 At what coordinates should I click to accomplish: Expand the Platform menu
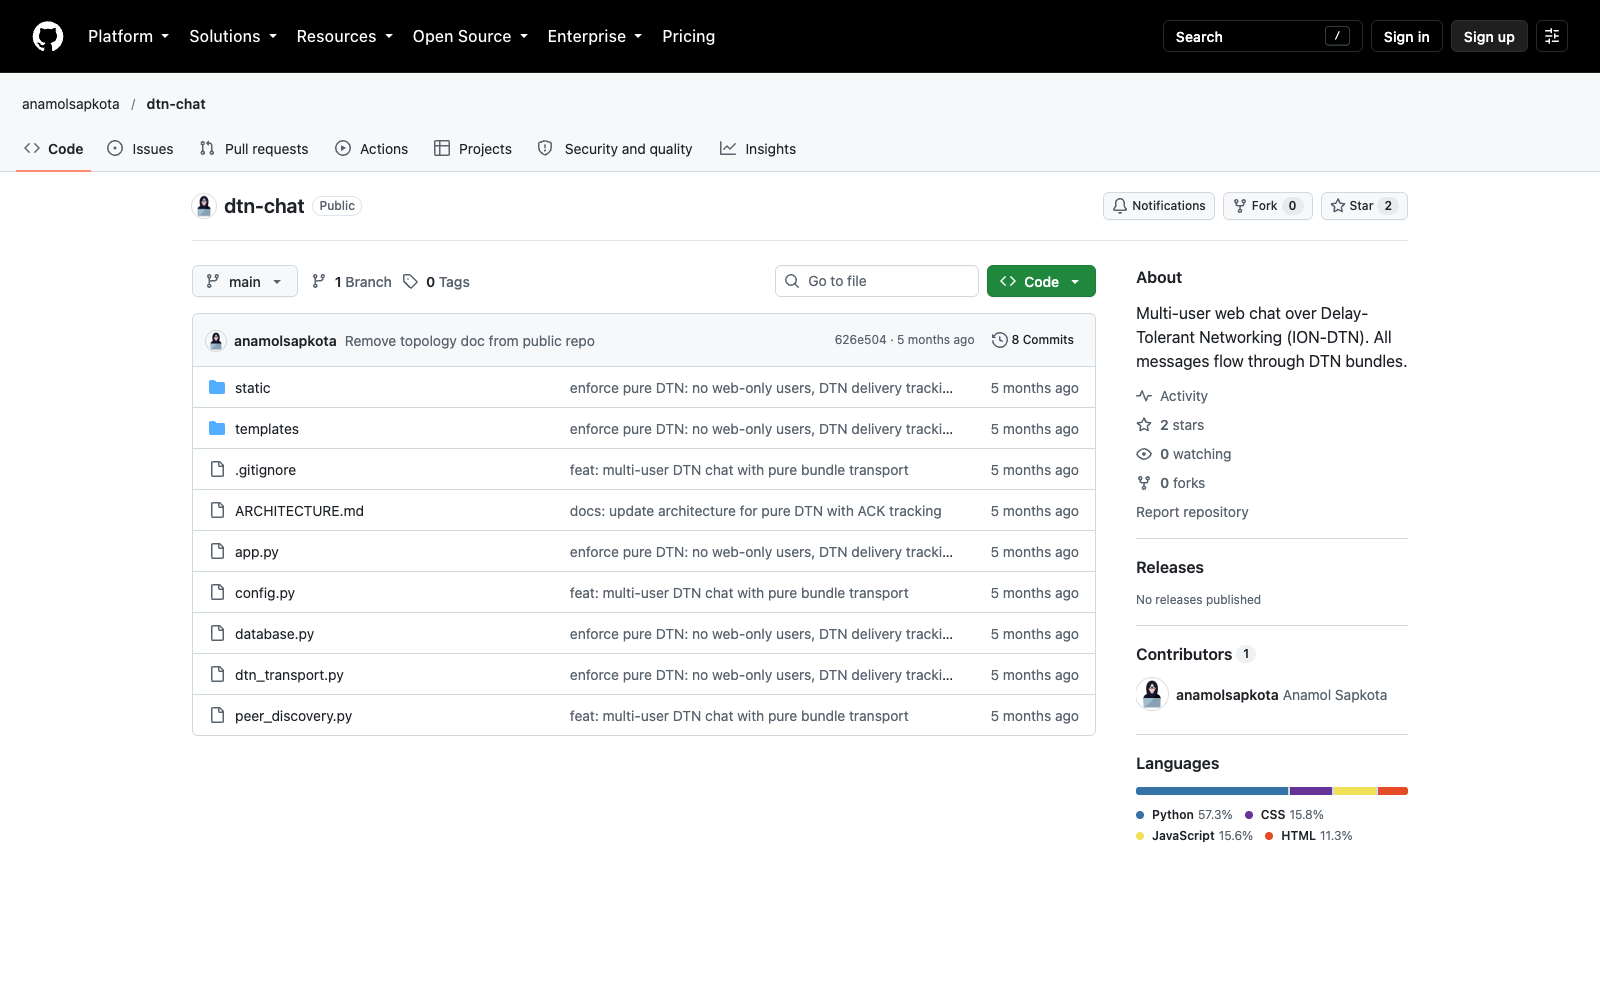pos(128,36)
